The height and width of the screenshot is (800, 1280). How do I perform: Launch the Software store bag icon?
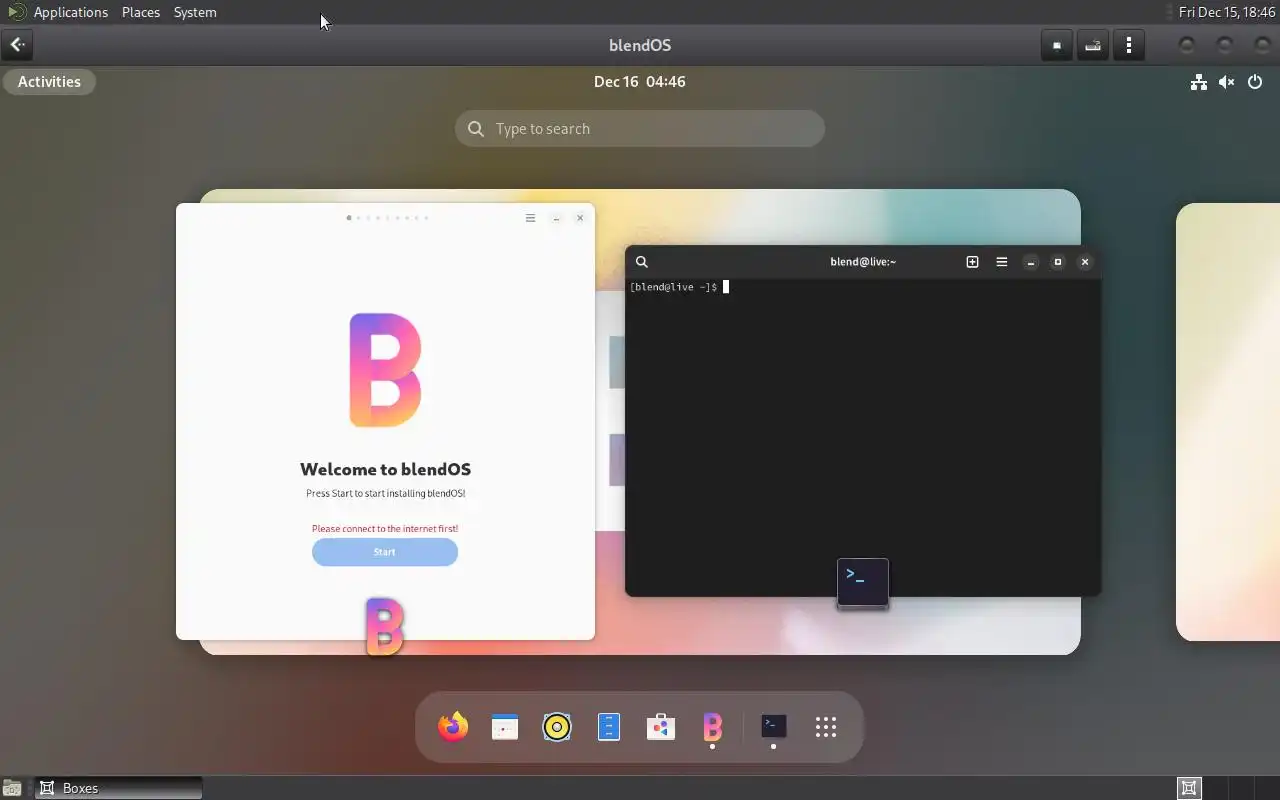tap(661, 727)
